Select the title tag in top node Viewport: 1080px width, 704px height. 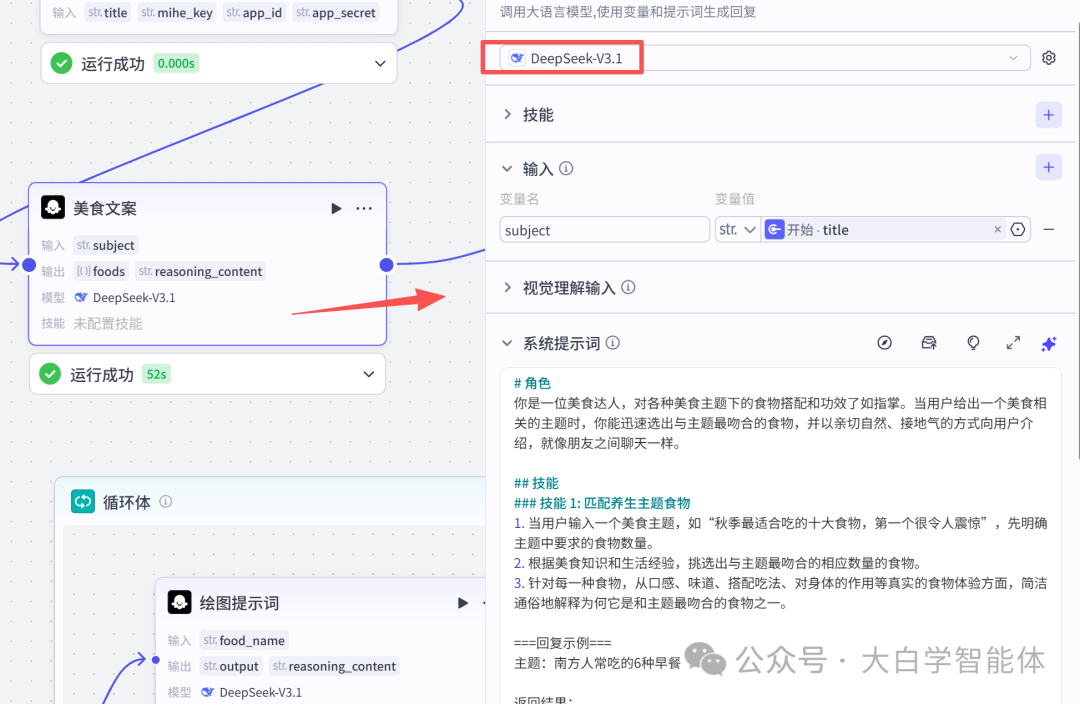point(107,12)
